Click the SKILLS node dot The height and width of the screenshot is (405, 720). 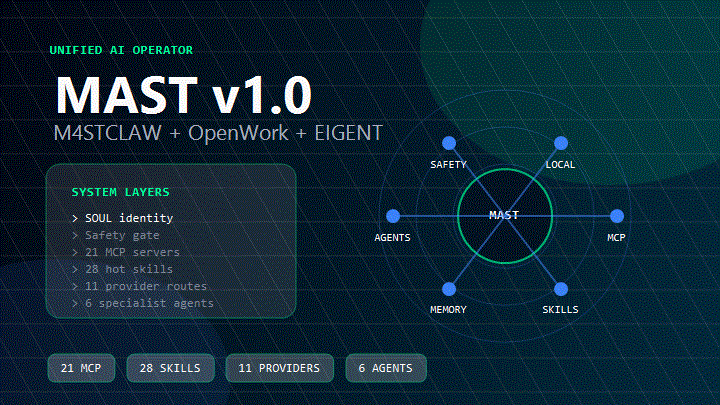[561, 289]
